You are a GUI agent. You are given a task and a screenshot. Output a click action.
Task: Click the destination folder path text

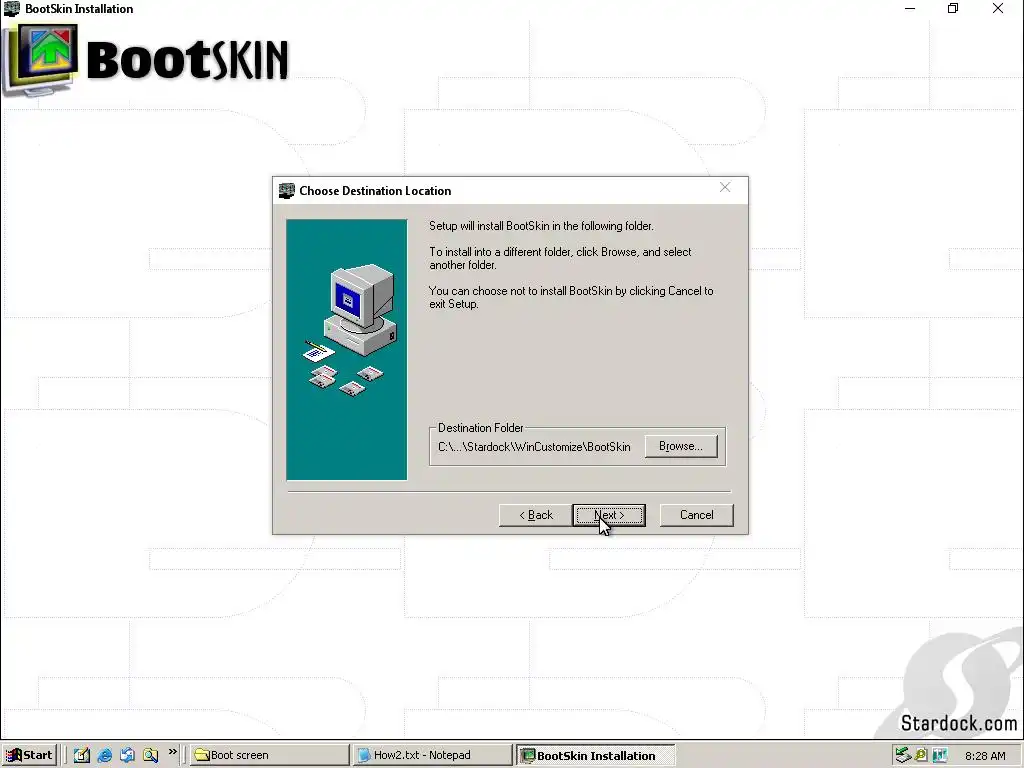tap(534, 447)
